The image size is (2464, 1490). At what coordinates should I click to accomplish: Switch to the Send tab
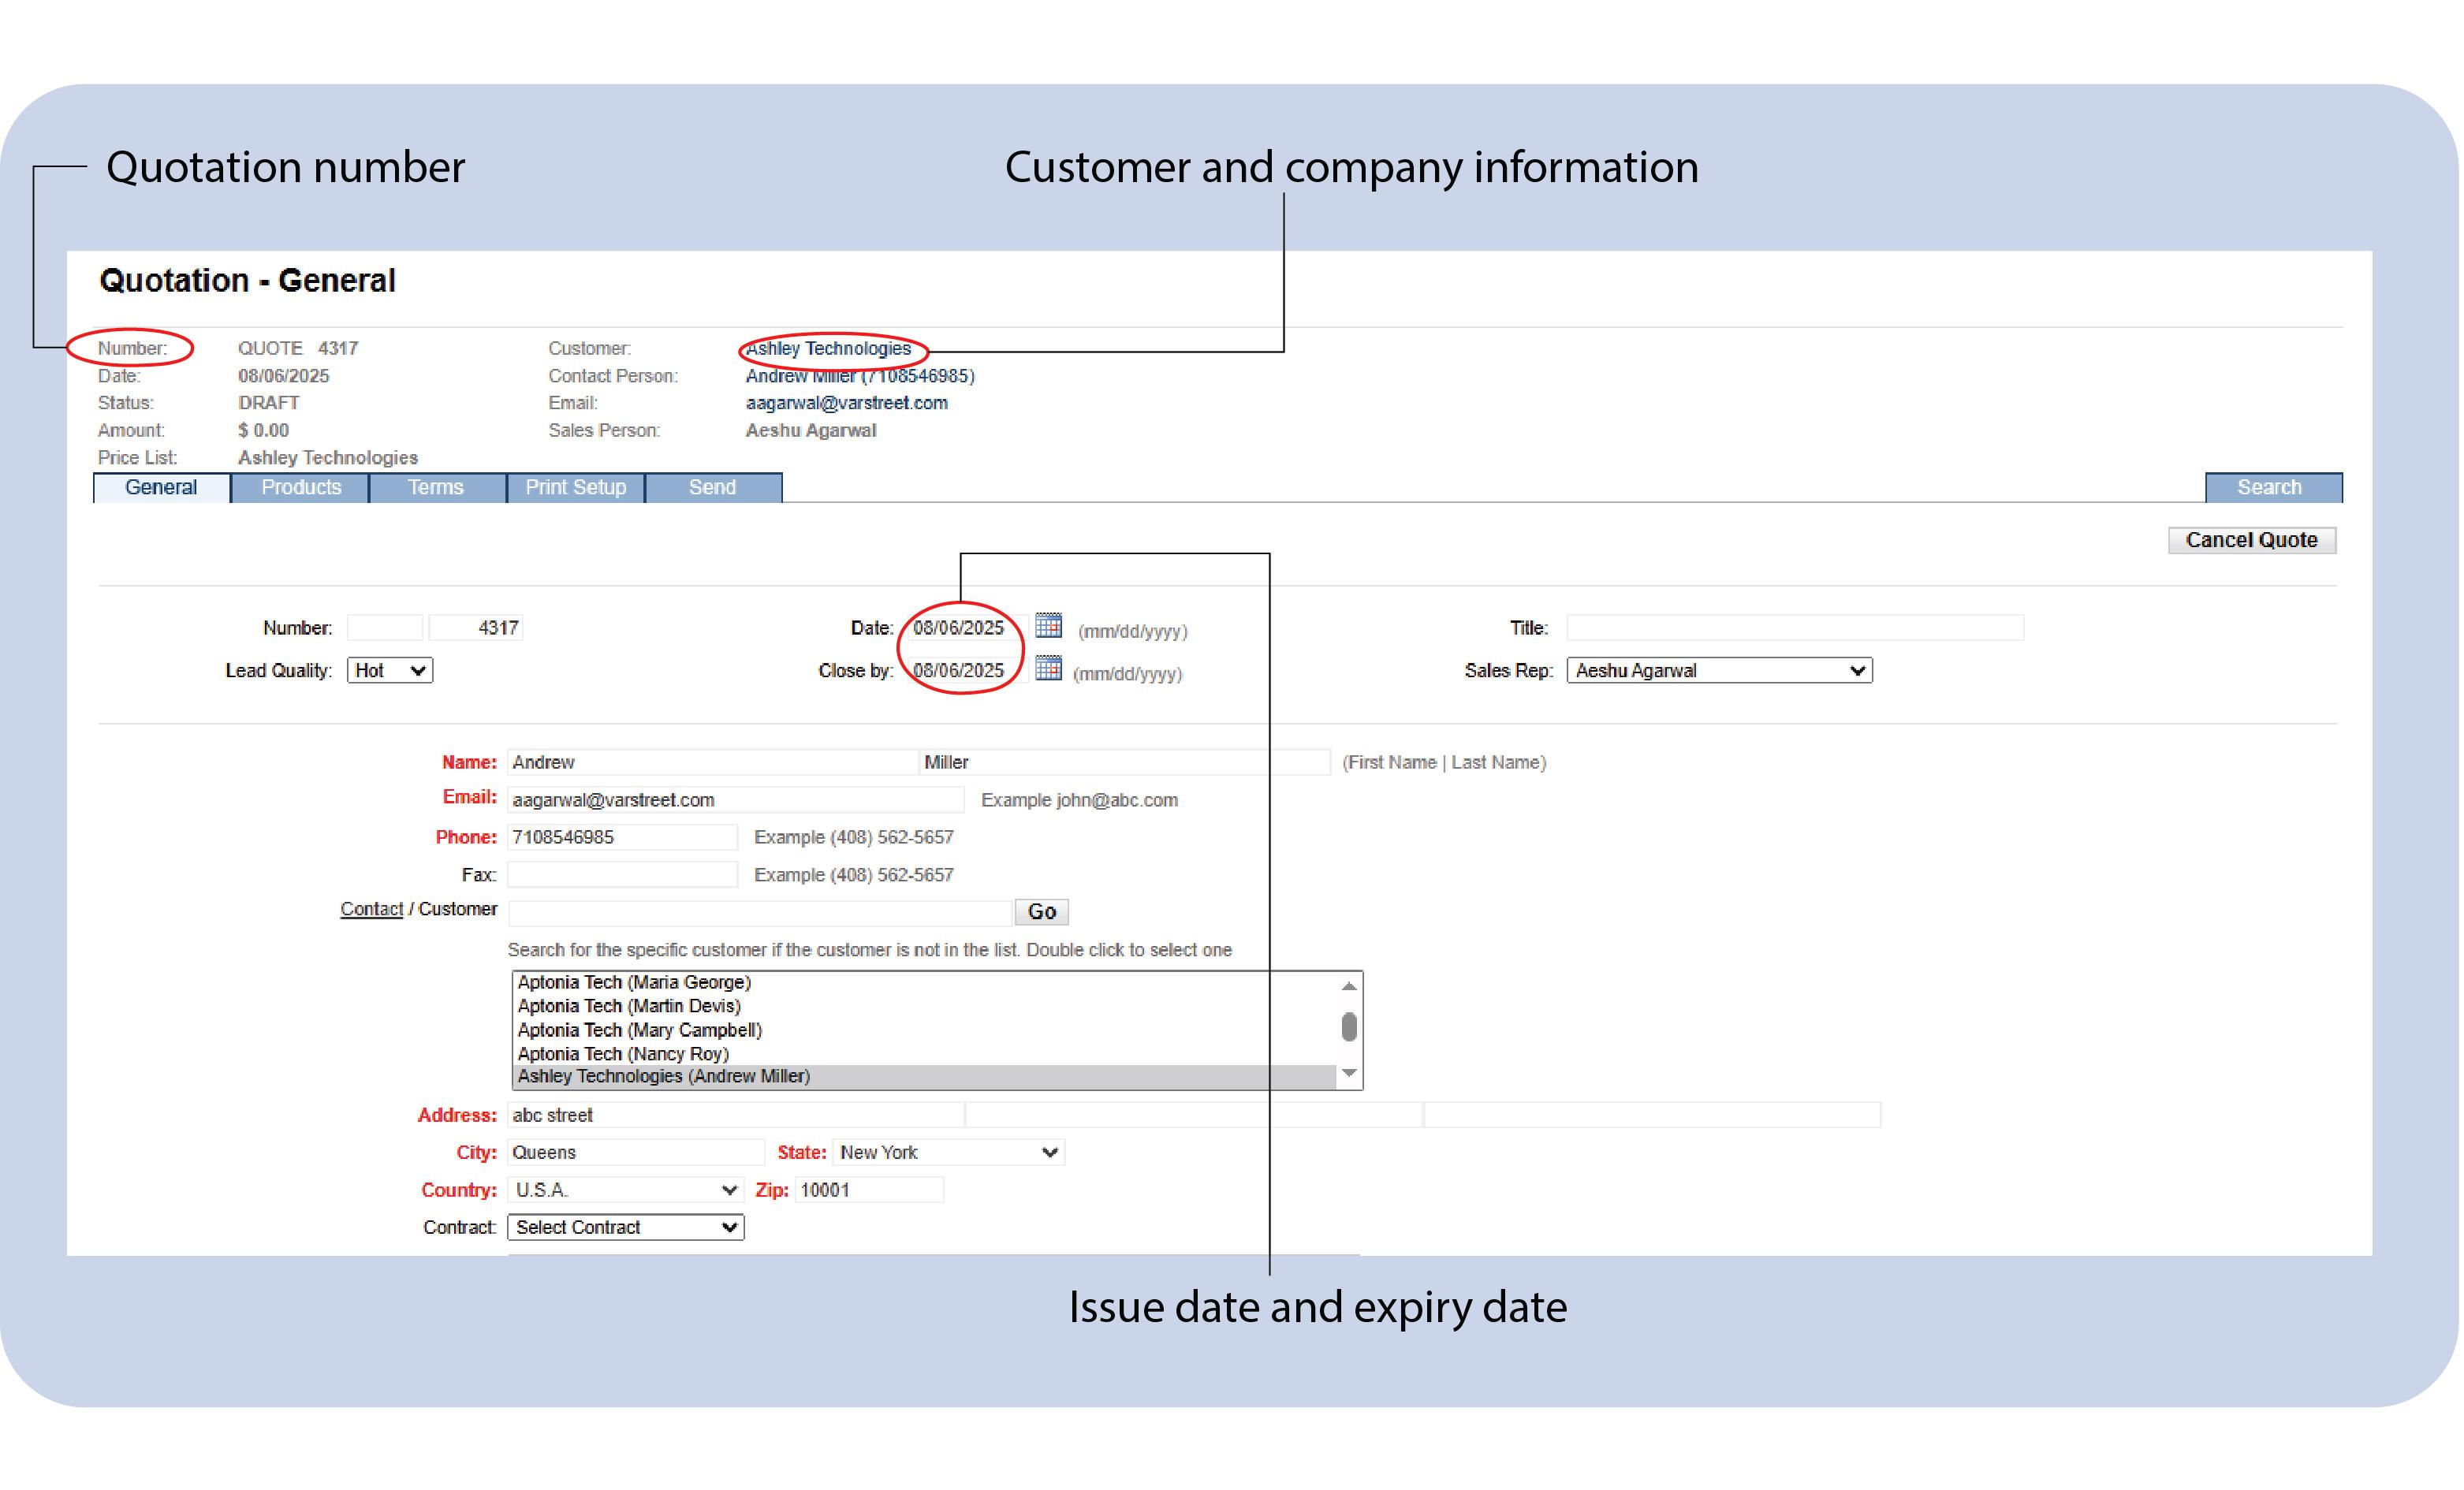pyautogui.click(x=711, y=487)
